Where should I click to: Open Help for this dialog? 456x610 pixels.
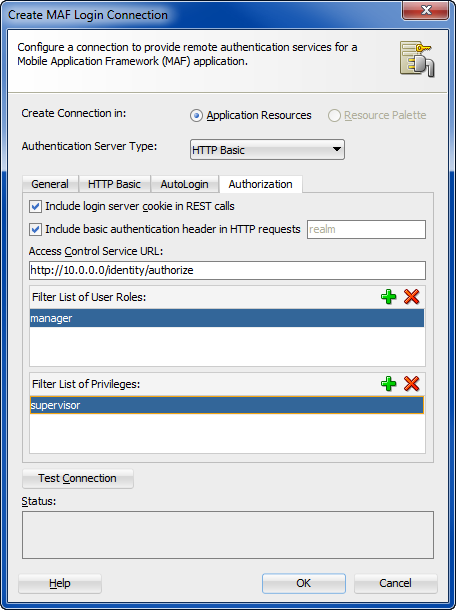pos(60,583)
